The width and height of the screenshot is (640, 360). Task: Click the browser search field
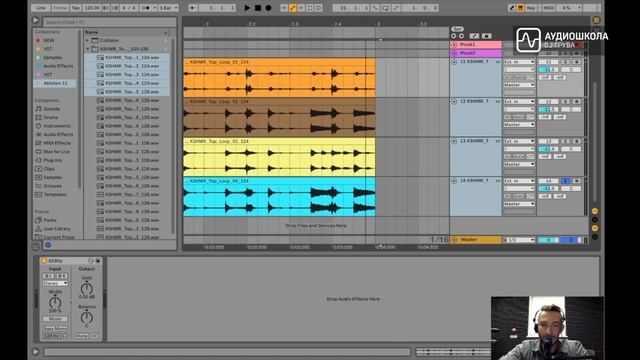click(x=109, y=22)
